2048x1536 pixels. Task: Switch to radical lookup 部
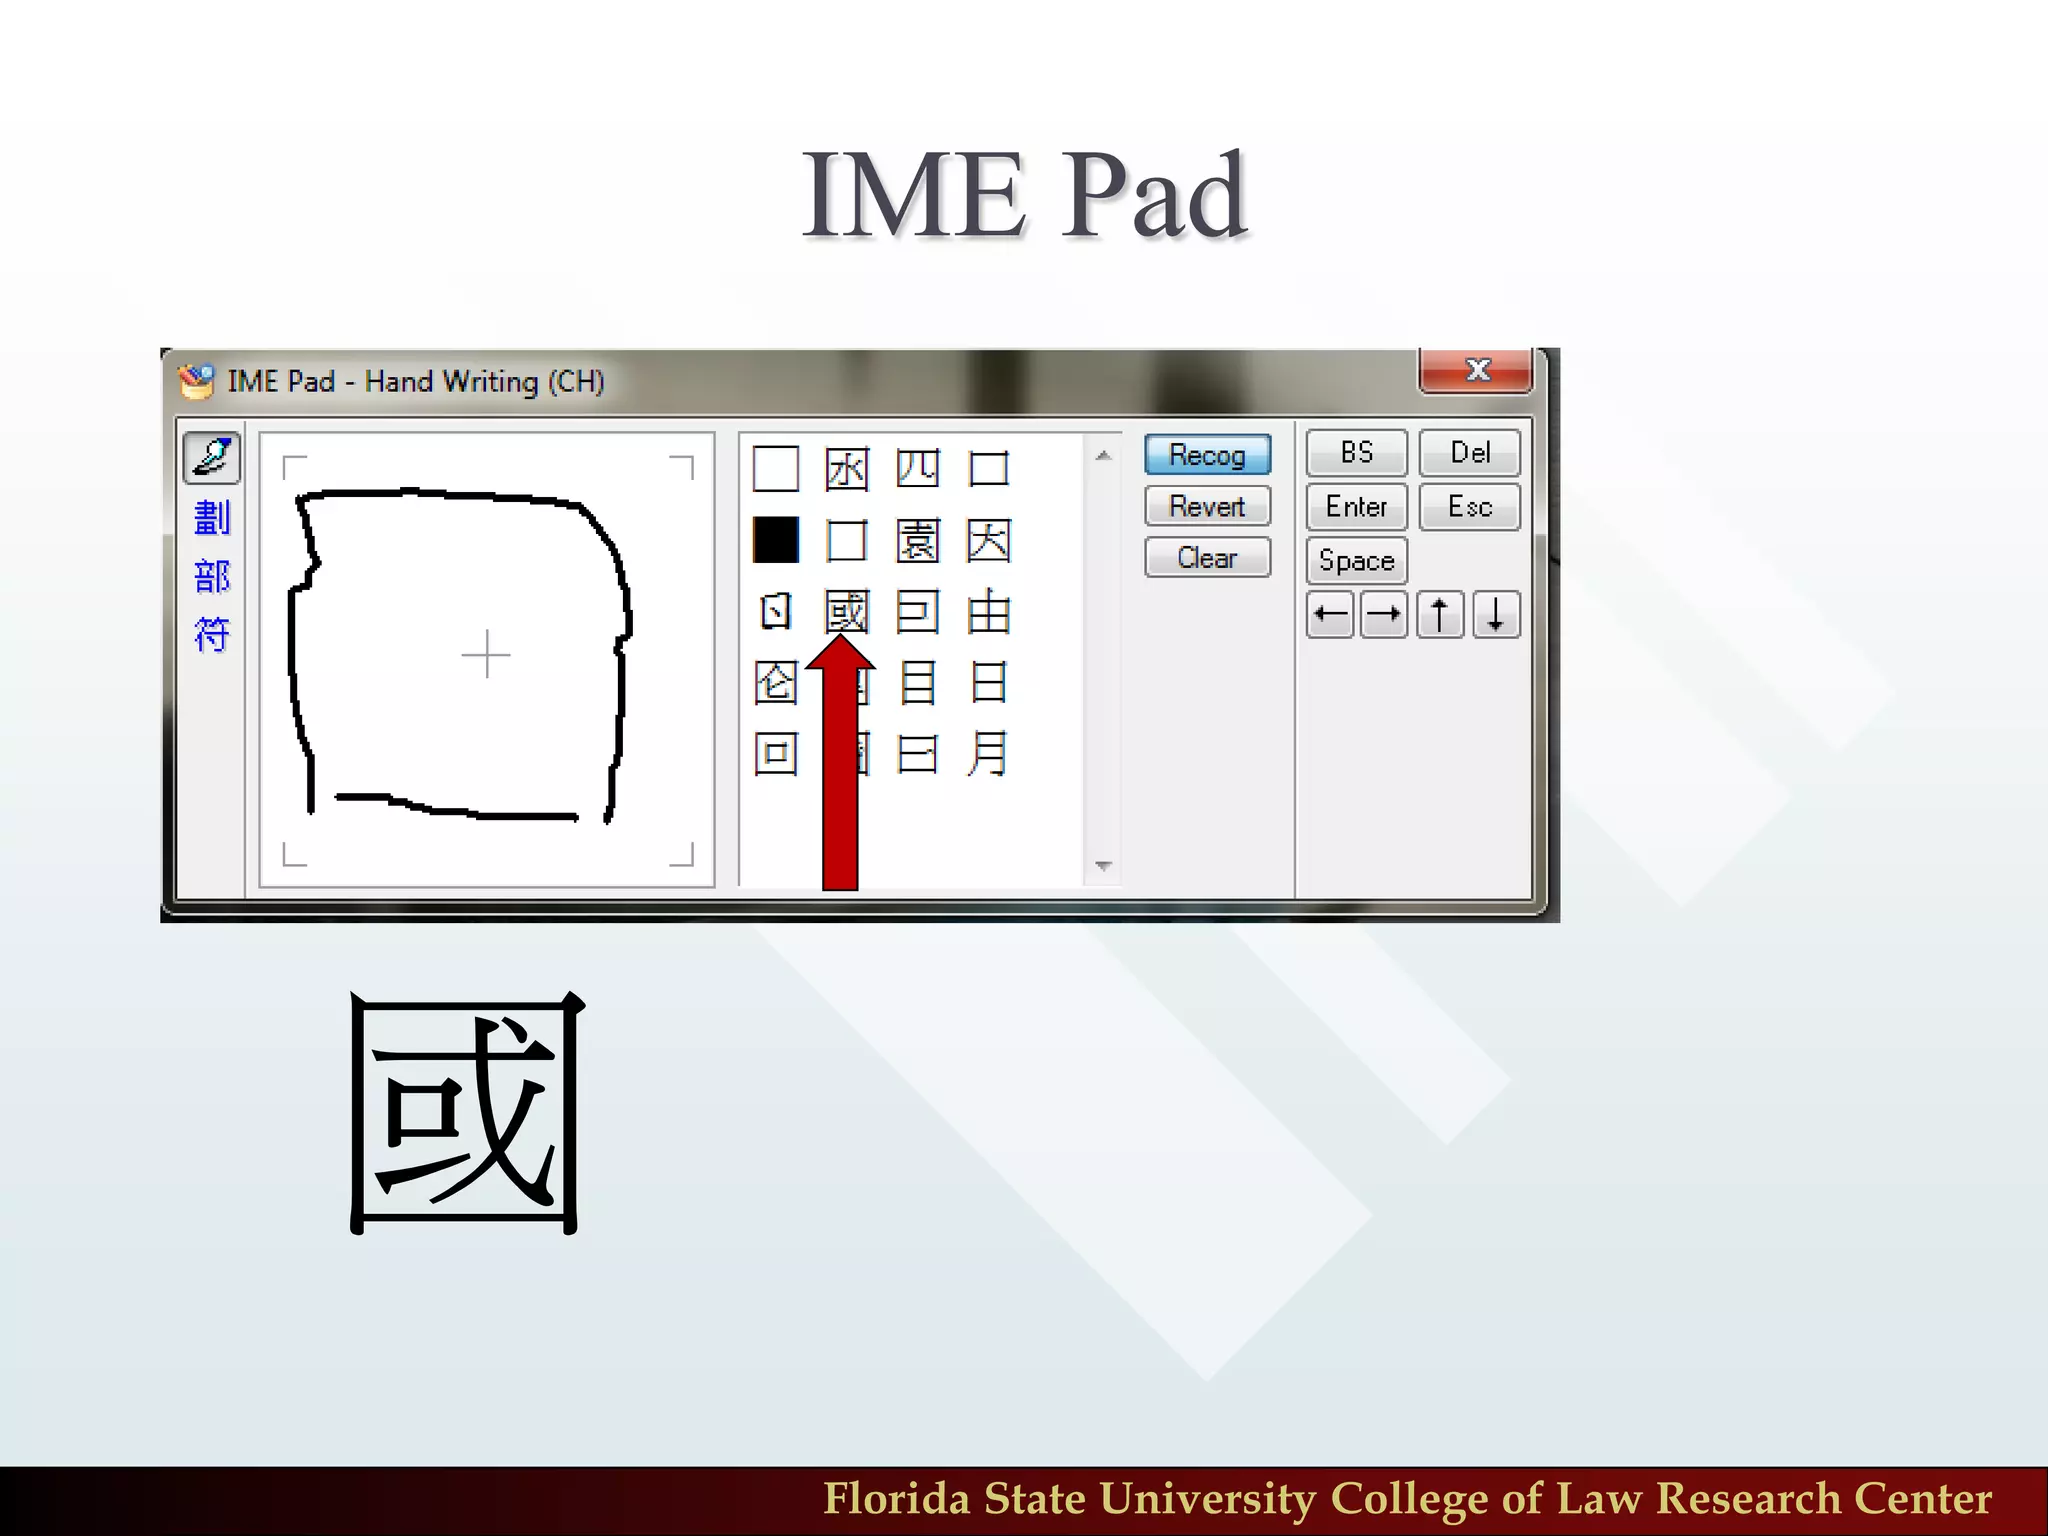tap(212, 577)
